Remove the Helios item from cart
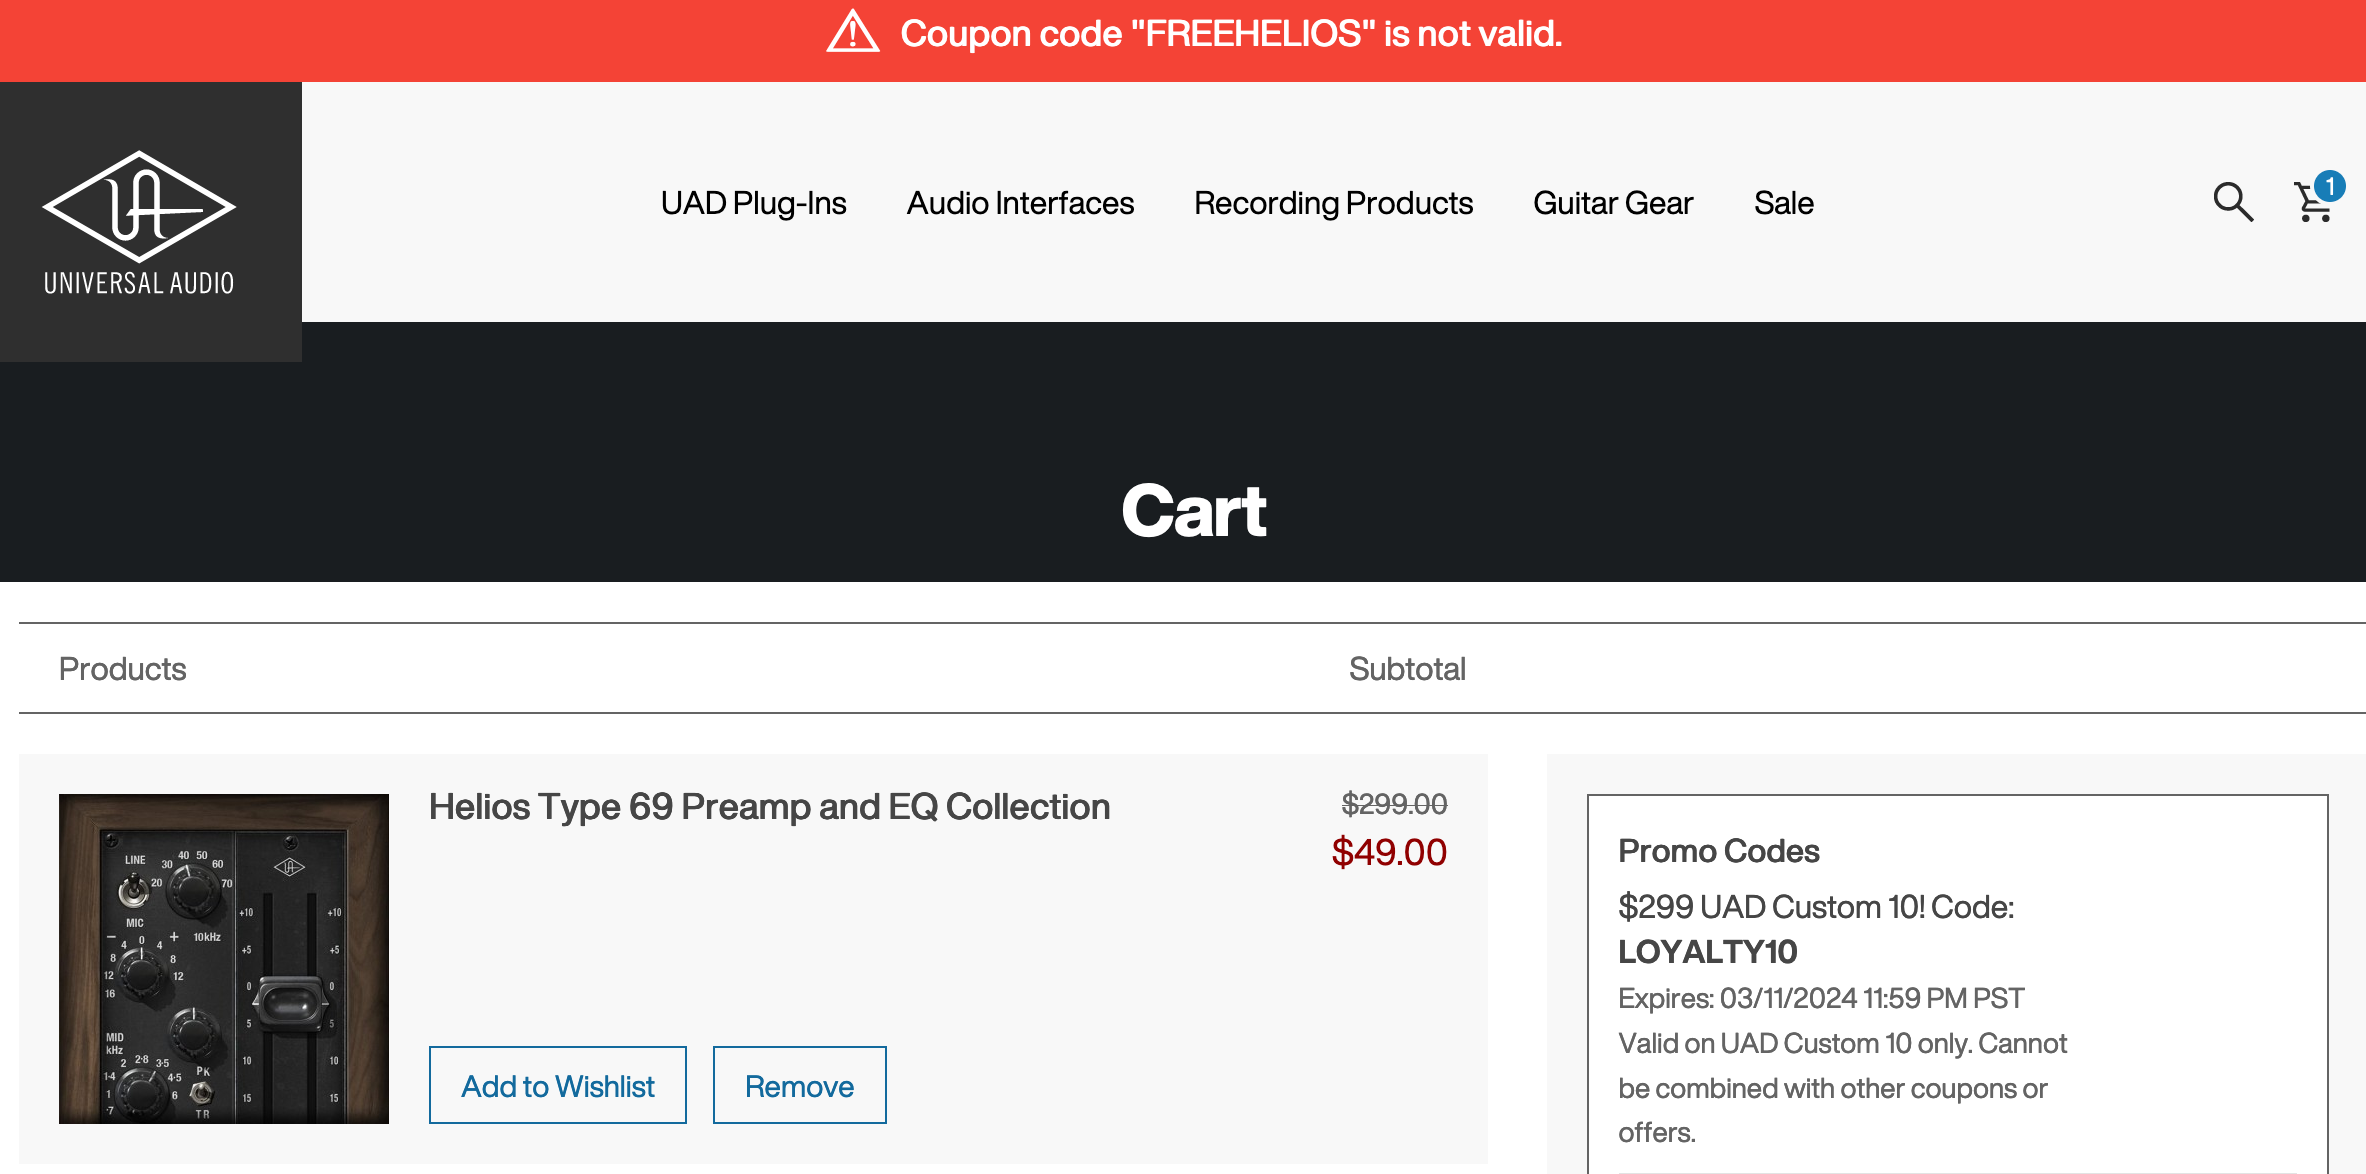 [799, 1085]
